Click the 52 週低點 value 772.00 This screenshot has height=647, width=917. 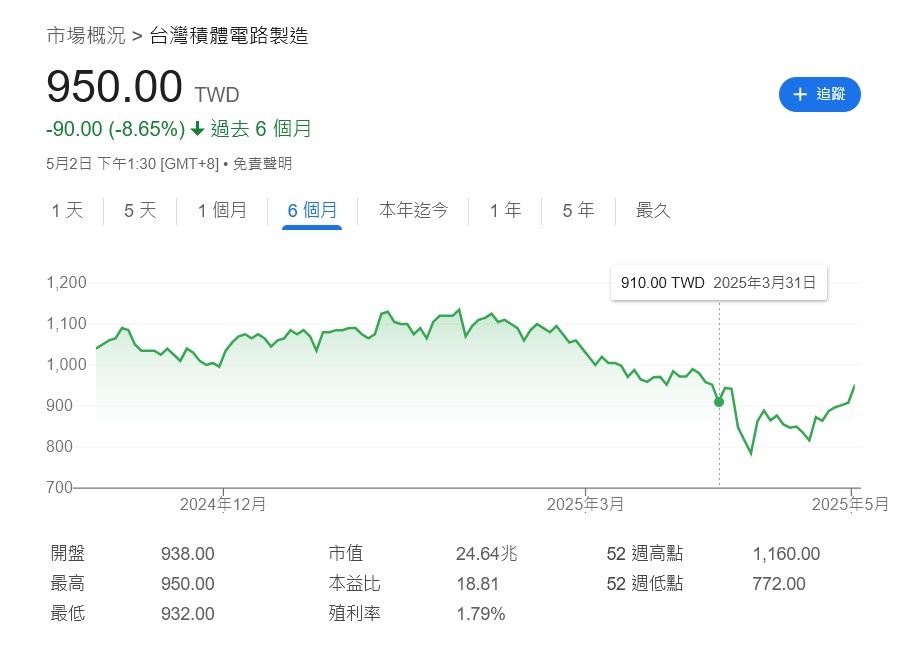pyautogui.click(x=779, y=584)
